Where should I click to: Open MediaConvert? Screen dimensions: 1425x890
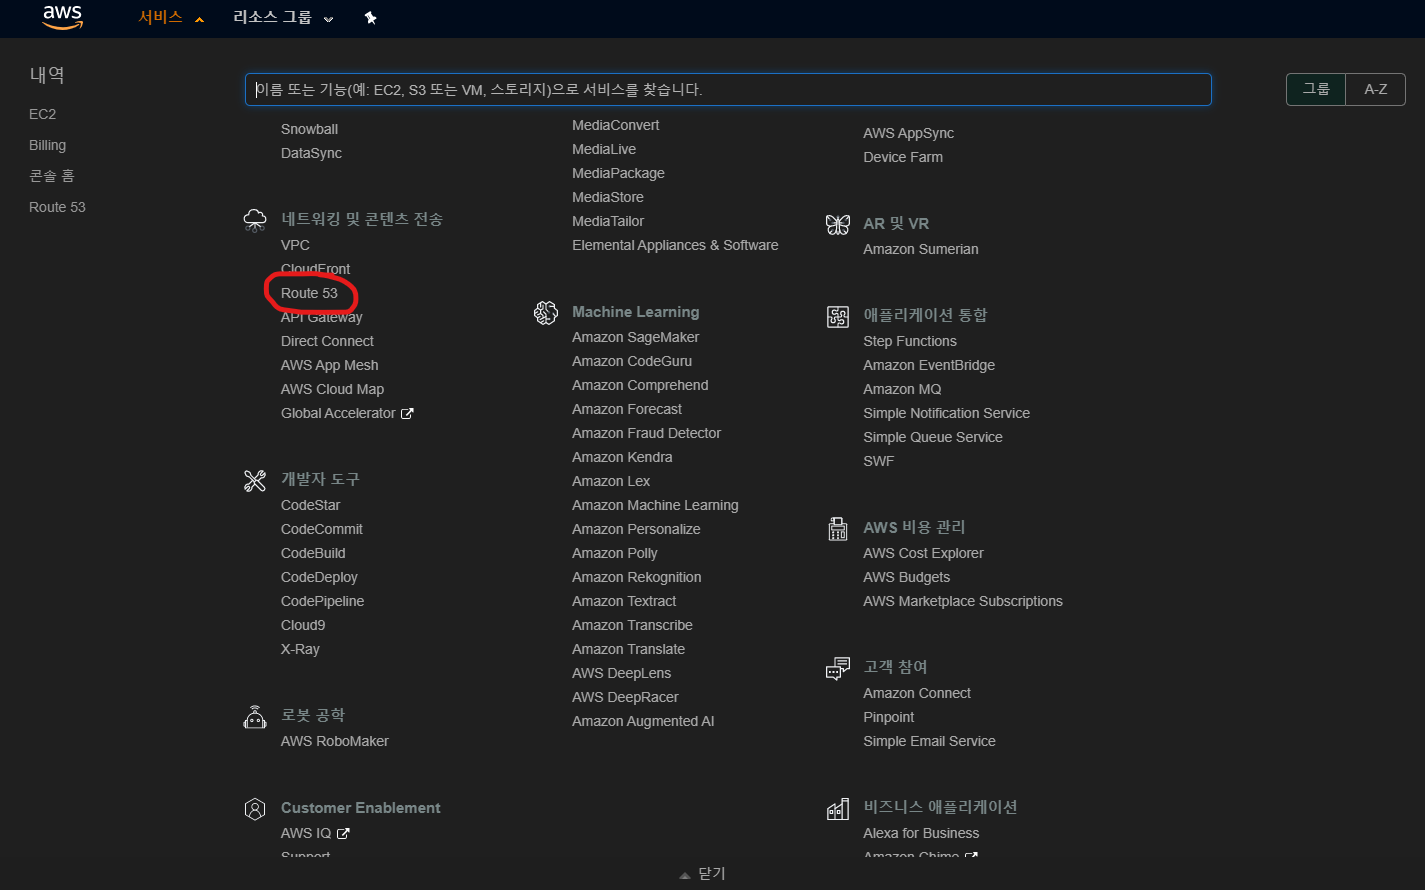tap(616, 125)
